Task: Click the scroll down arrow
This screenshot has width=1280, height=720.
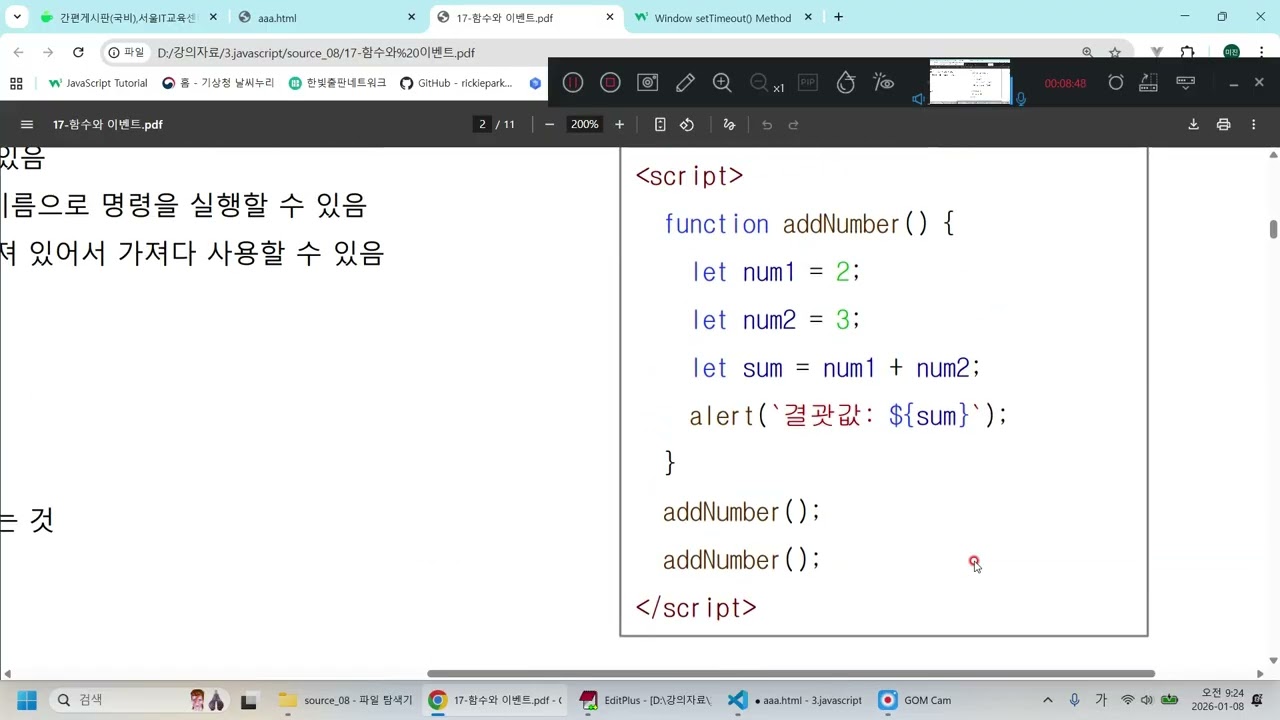Action: [1273, 660]
